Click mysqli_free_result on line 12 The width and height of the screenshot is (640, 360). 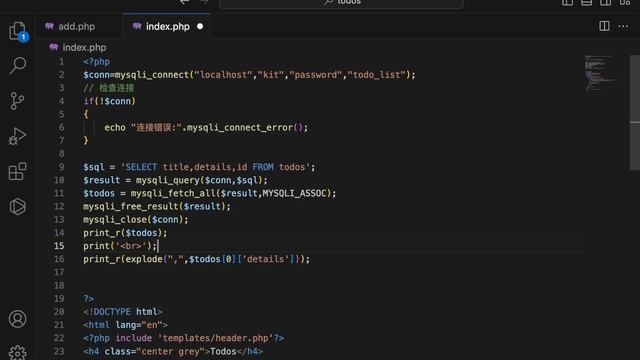131,207
